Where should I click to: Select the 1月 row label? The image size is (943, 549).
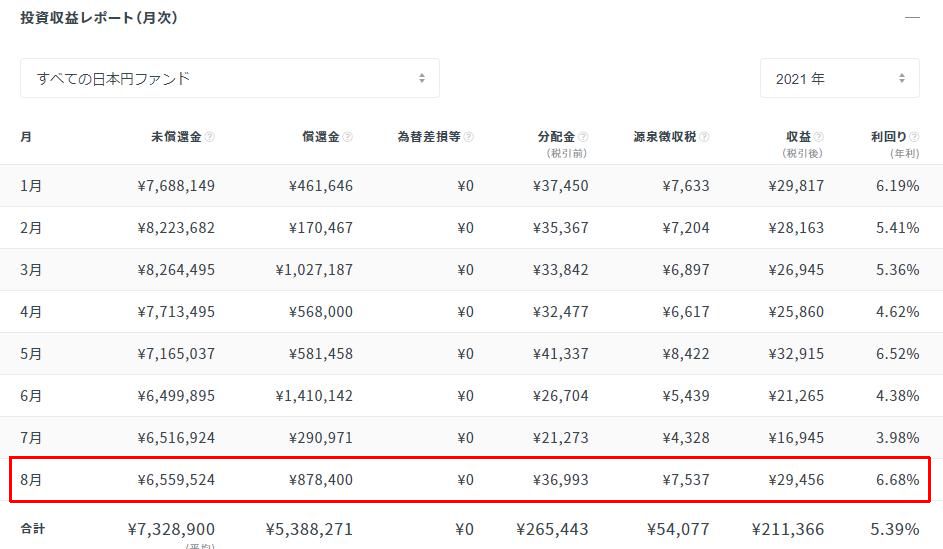(x=31, y=186)
